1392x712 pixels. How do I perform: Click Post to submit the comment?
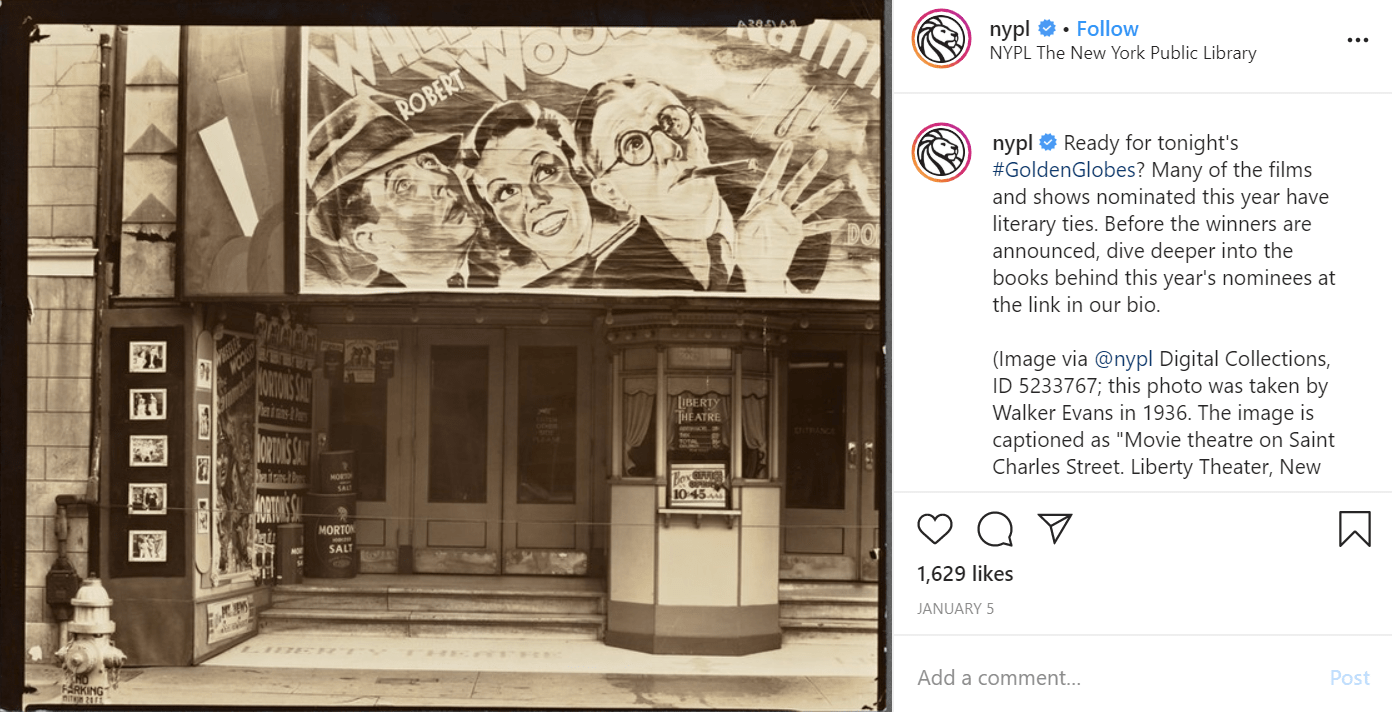click(x=1349, y=678)
